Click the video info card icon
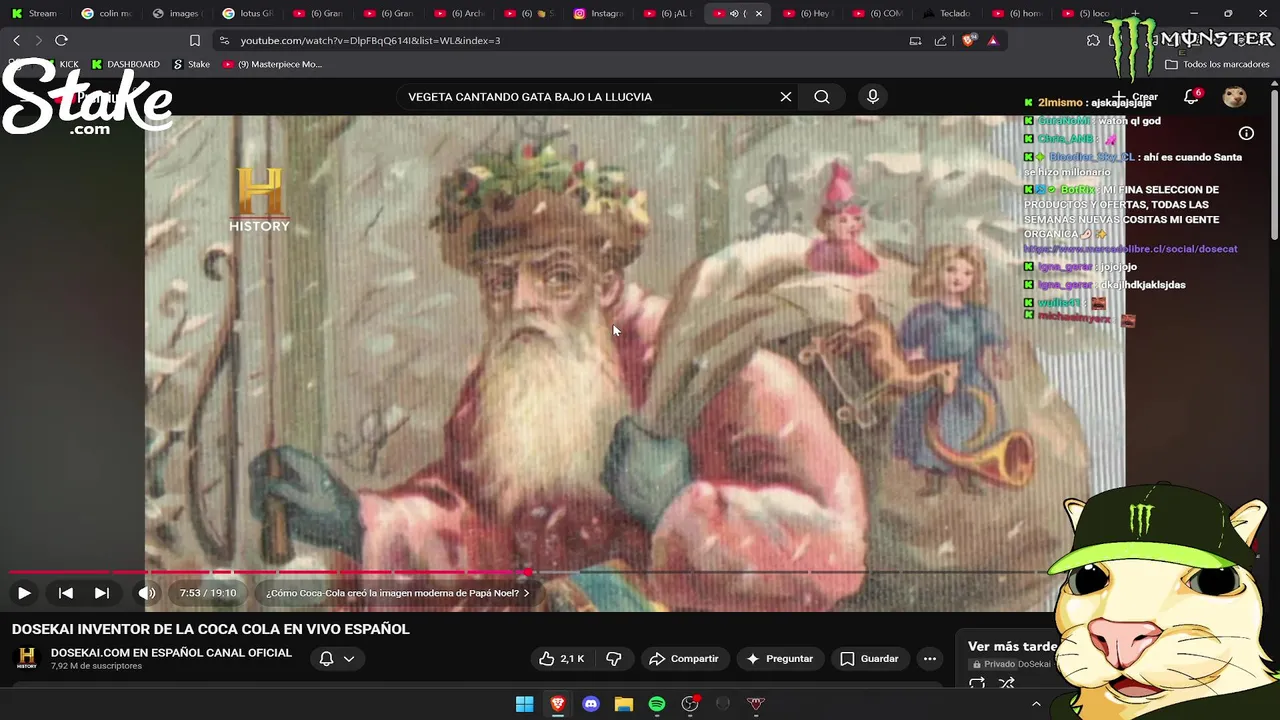Viewport: 1280px width, 720px height. [1246, 133]
